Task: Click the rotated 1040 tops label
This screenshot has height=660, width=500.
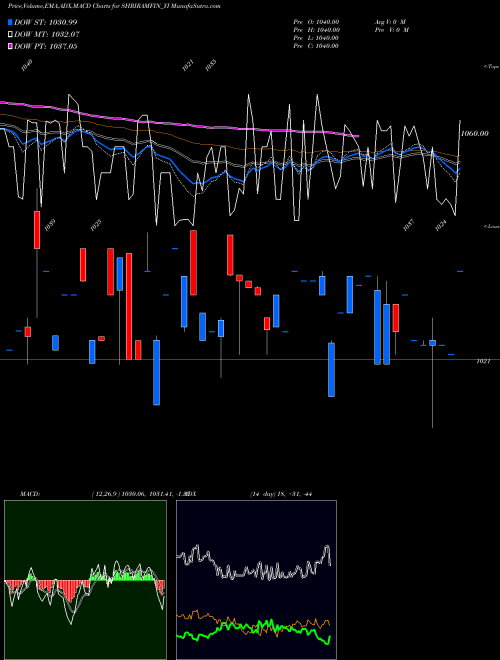Action: tap(27, 65)
